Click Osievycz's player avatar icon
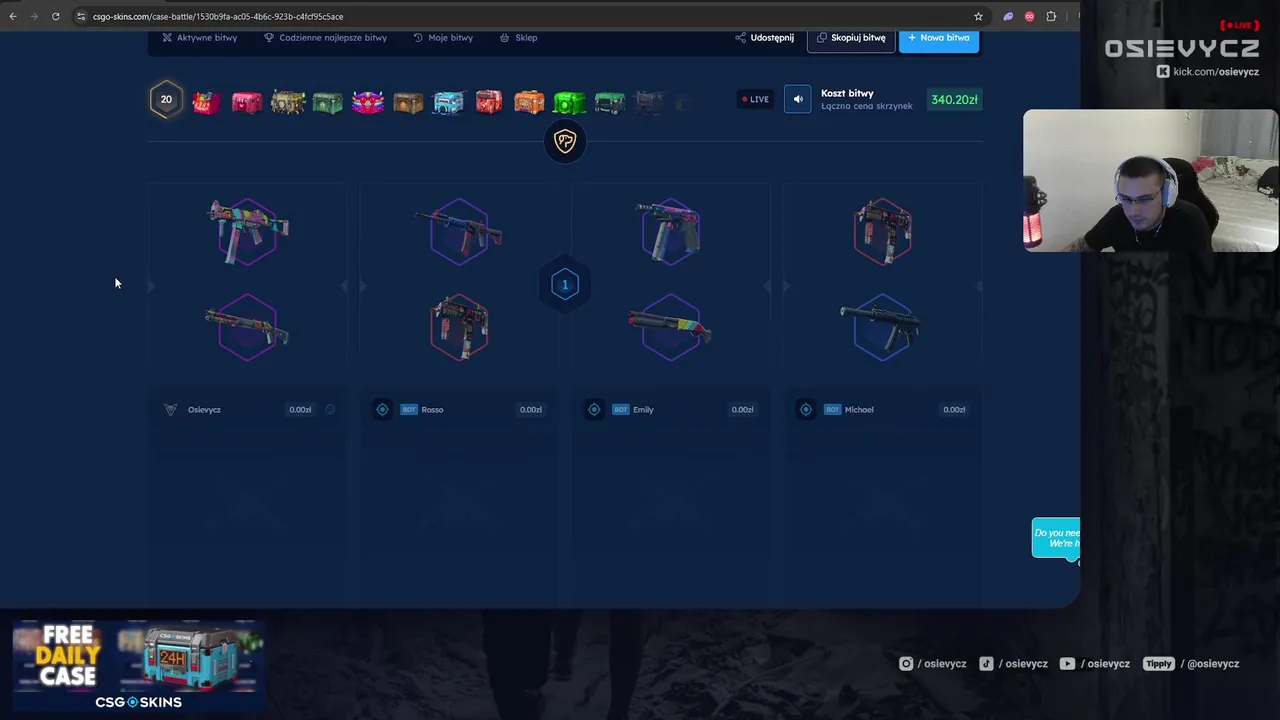Image resolution: width=1280 pixels, height=720 pixels. tap(170, 409)
